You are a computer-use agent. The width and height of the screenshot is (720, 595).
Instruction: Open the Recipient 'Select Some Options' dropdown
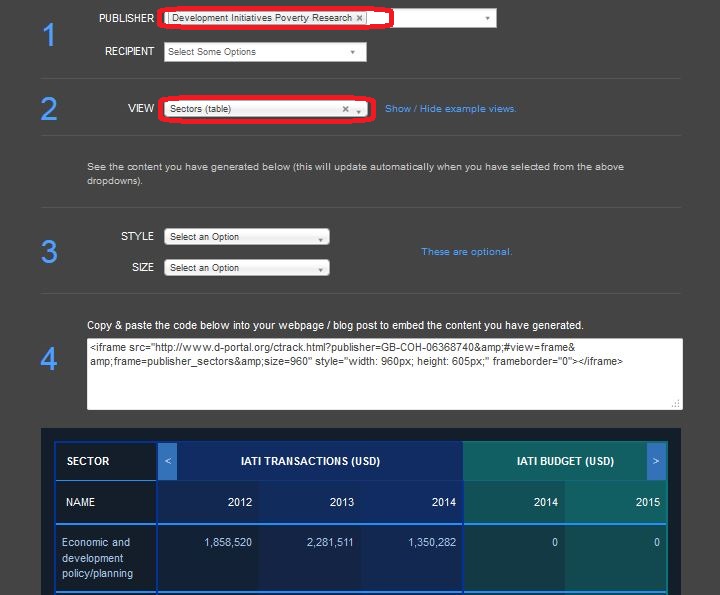265,52
